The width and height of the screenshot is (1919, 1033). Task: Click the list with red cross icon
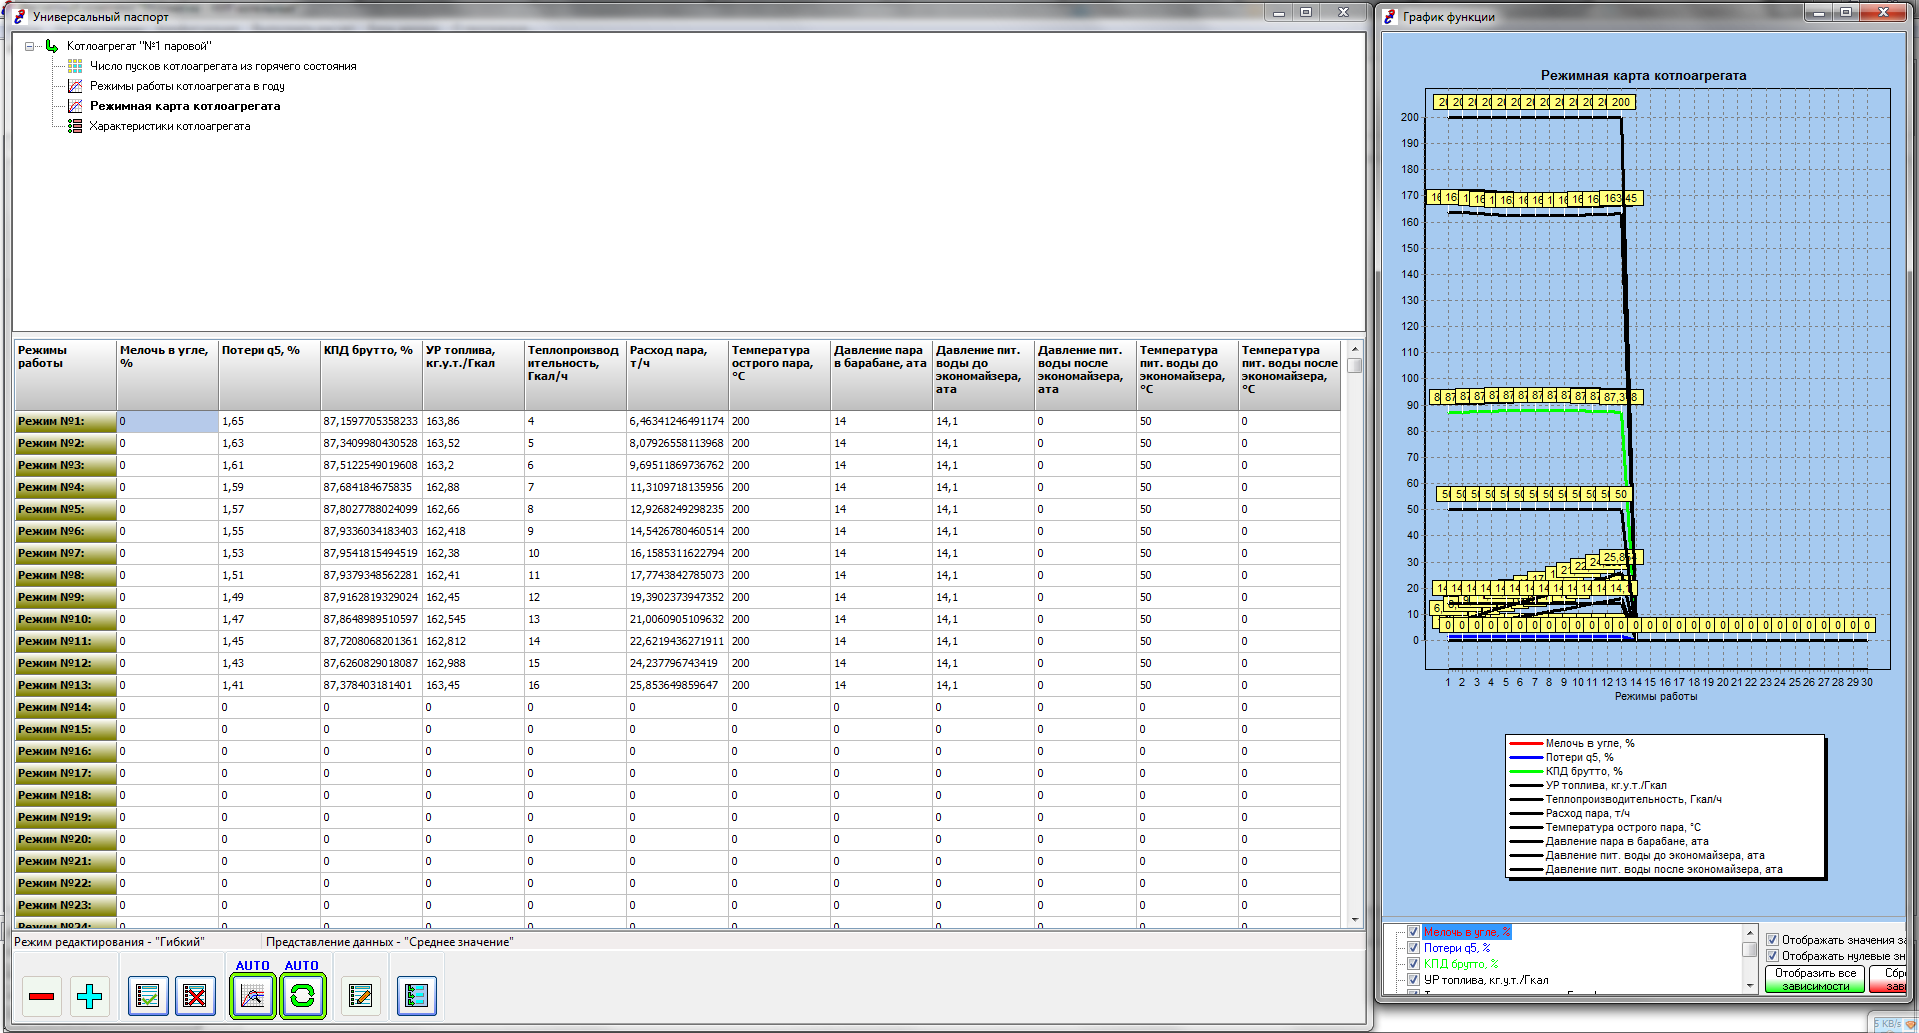[195, 996]
